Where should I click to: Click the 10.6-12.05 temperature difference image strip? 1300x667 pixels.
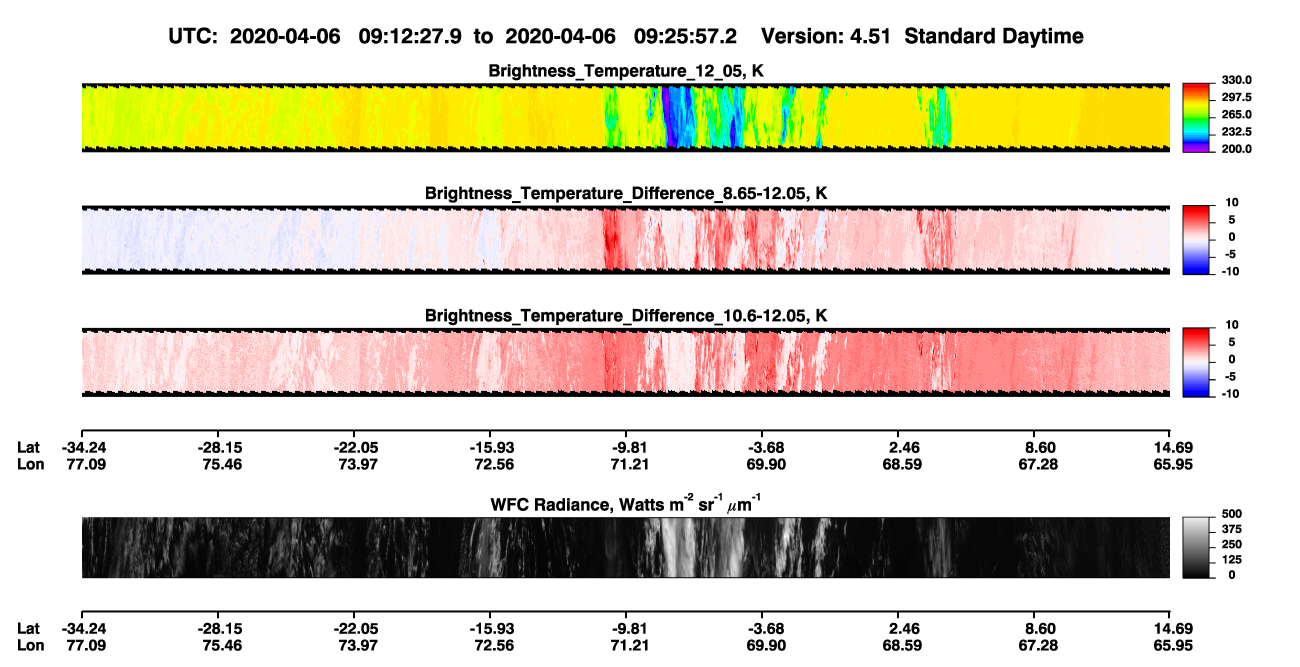coord(626,362)
